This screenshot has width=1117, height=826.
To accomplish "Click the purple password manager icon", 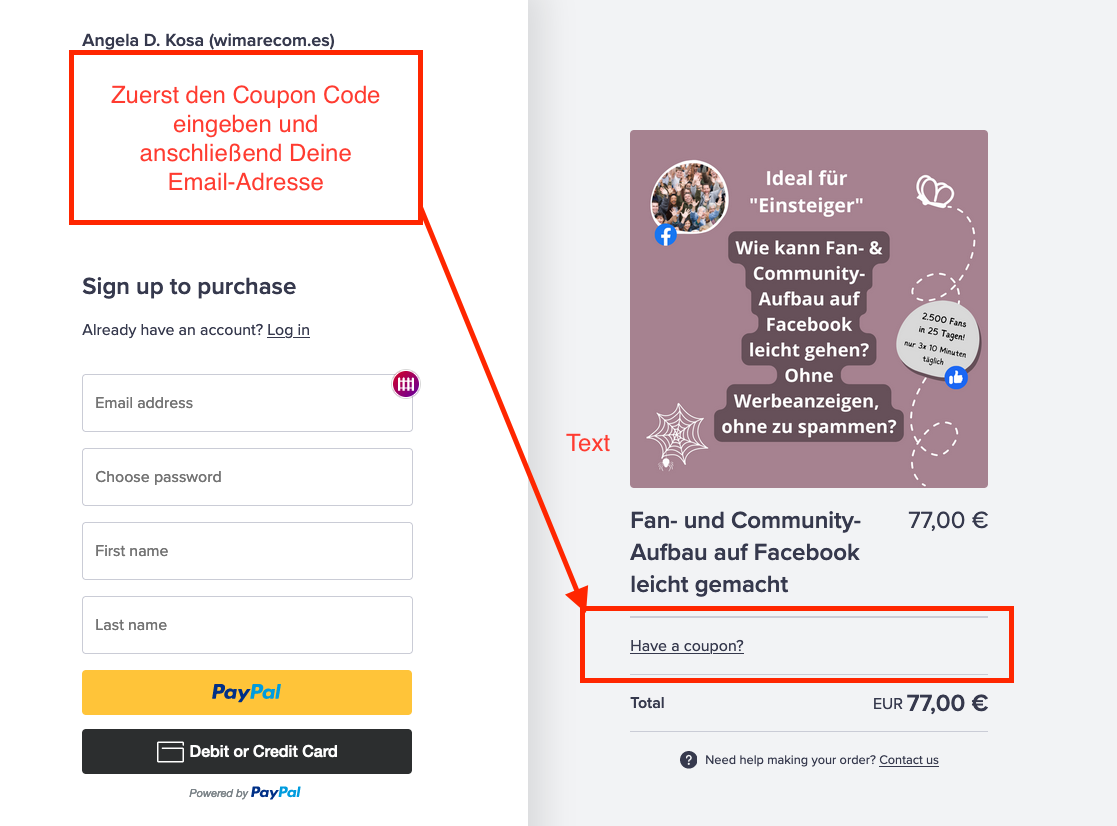I will click(x=405, y=384).
